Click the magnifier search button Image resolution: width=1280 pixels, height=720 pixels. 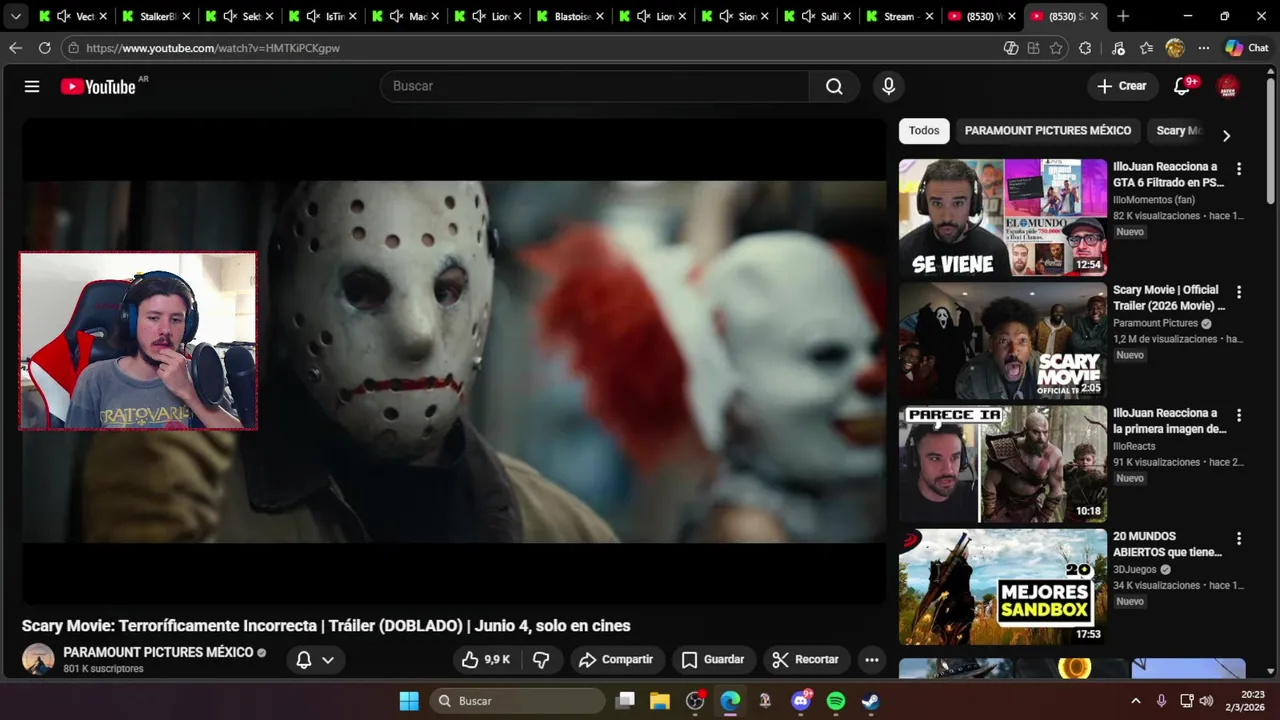[834, 86]
